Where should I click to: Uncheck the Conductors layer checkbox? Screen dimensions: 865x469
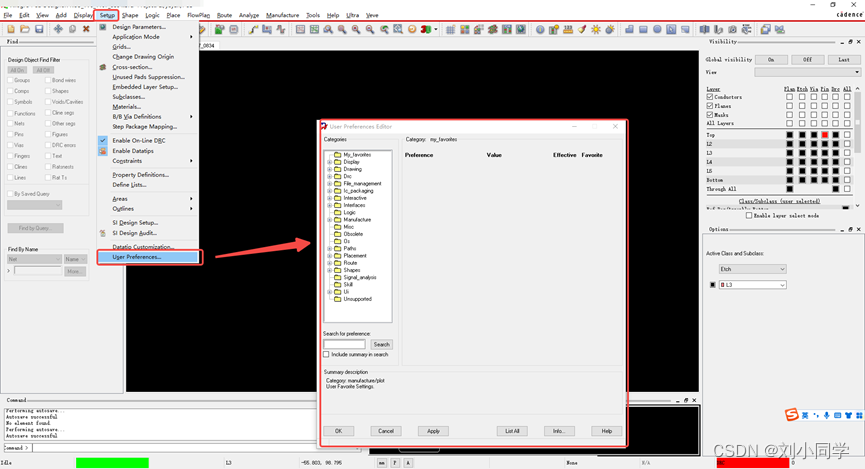710,97
